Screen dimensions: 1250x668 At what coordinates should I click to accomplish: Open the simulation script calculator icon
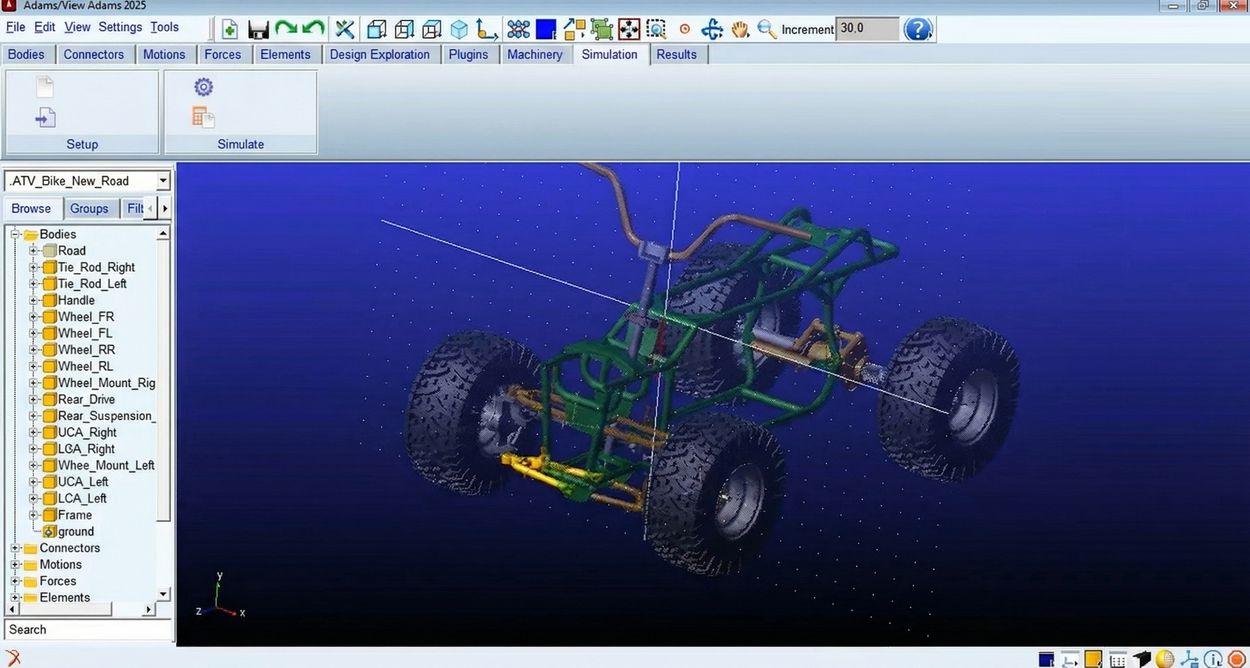[x=204, y=117]
